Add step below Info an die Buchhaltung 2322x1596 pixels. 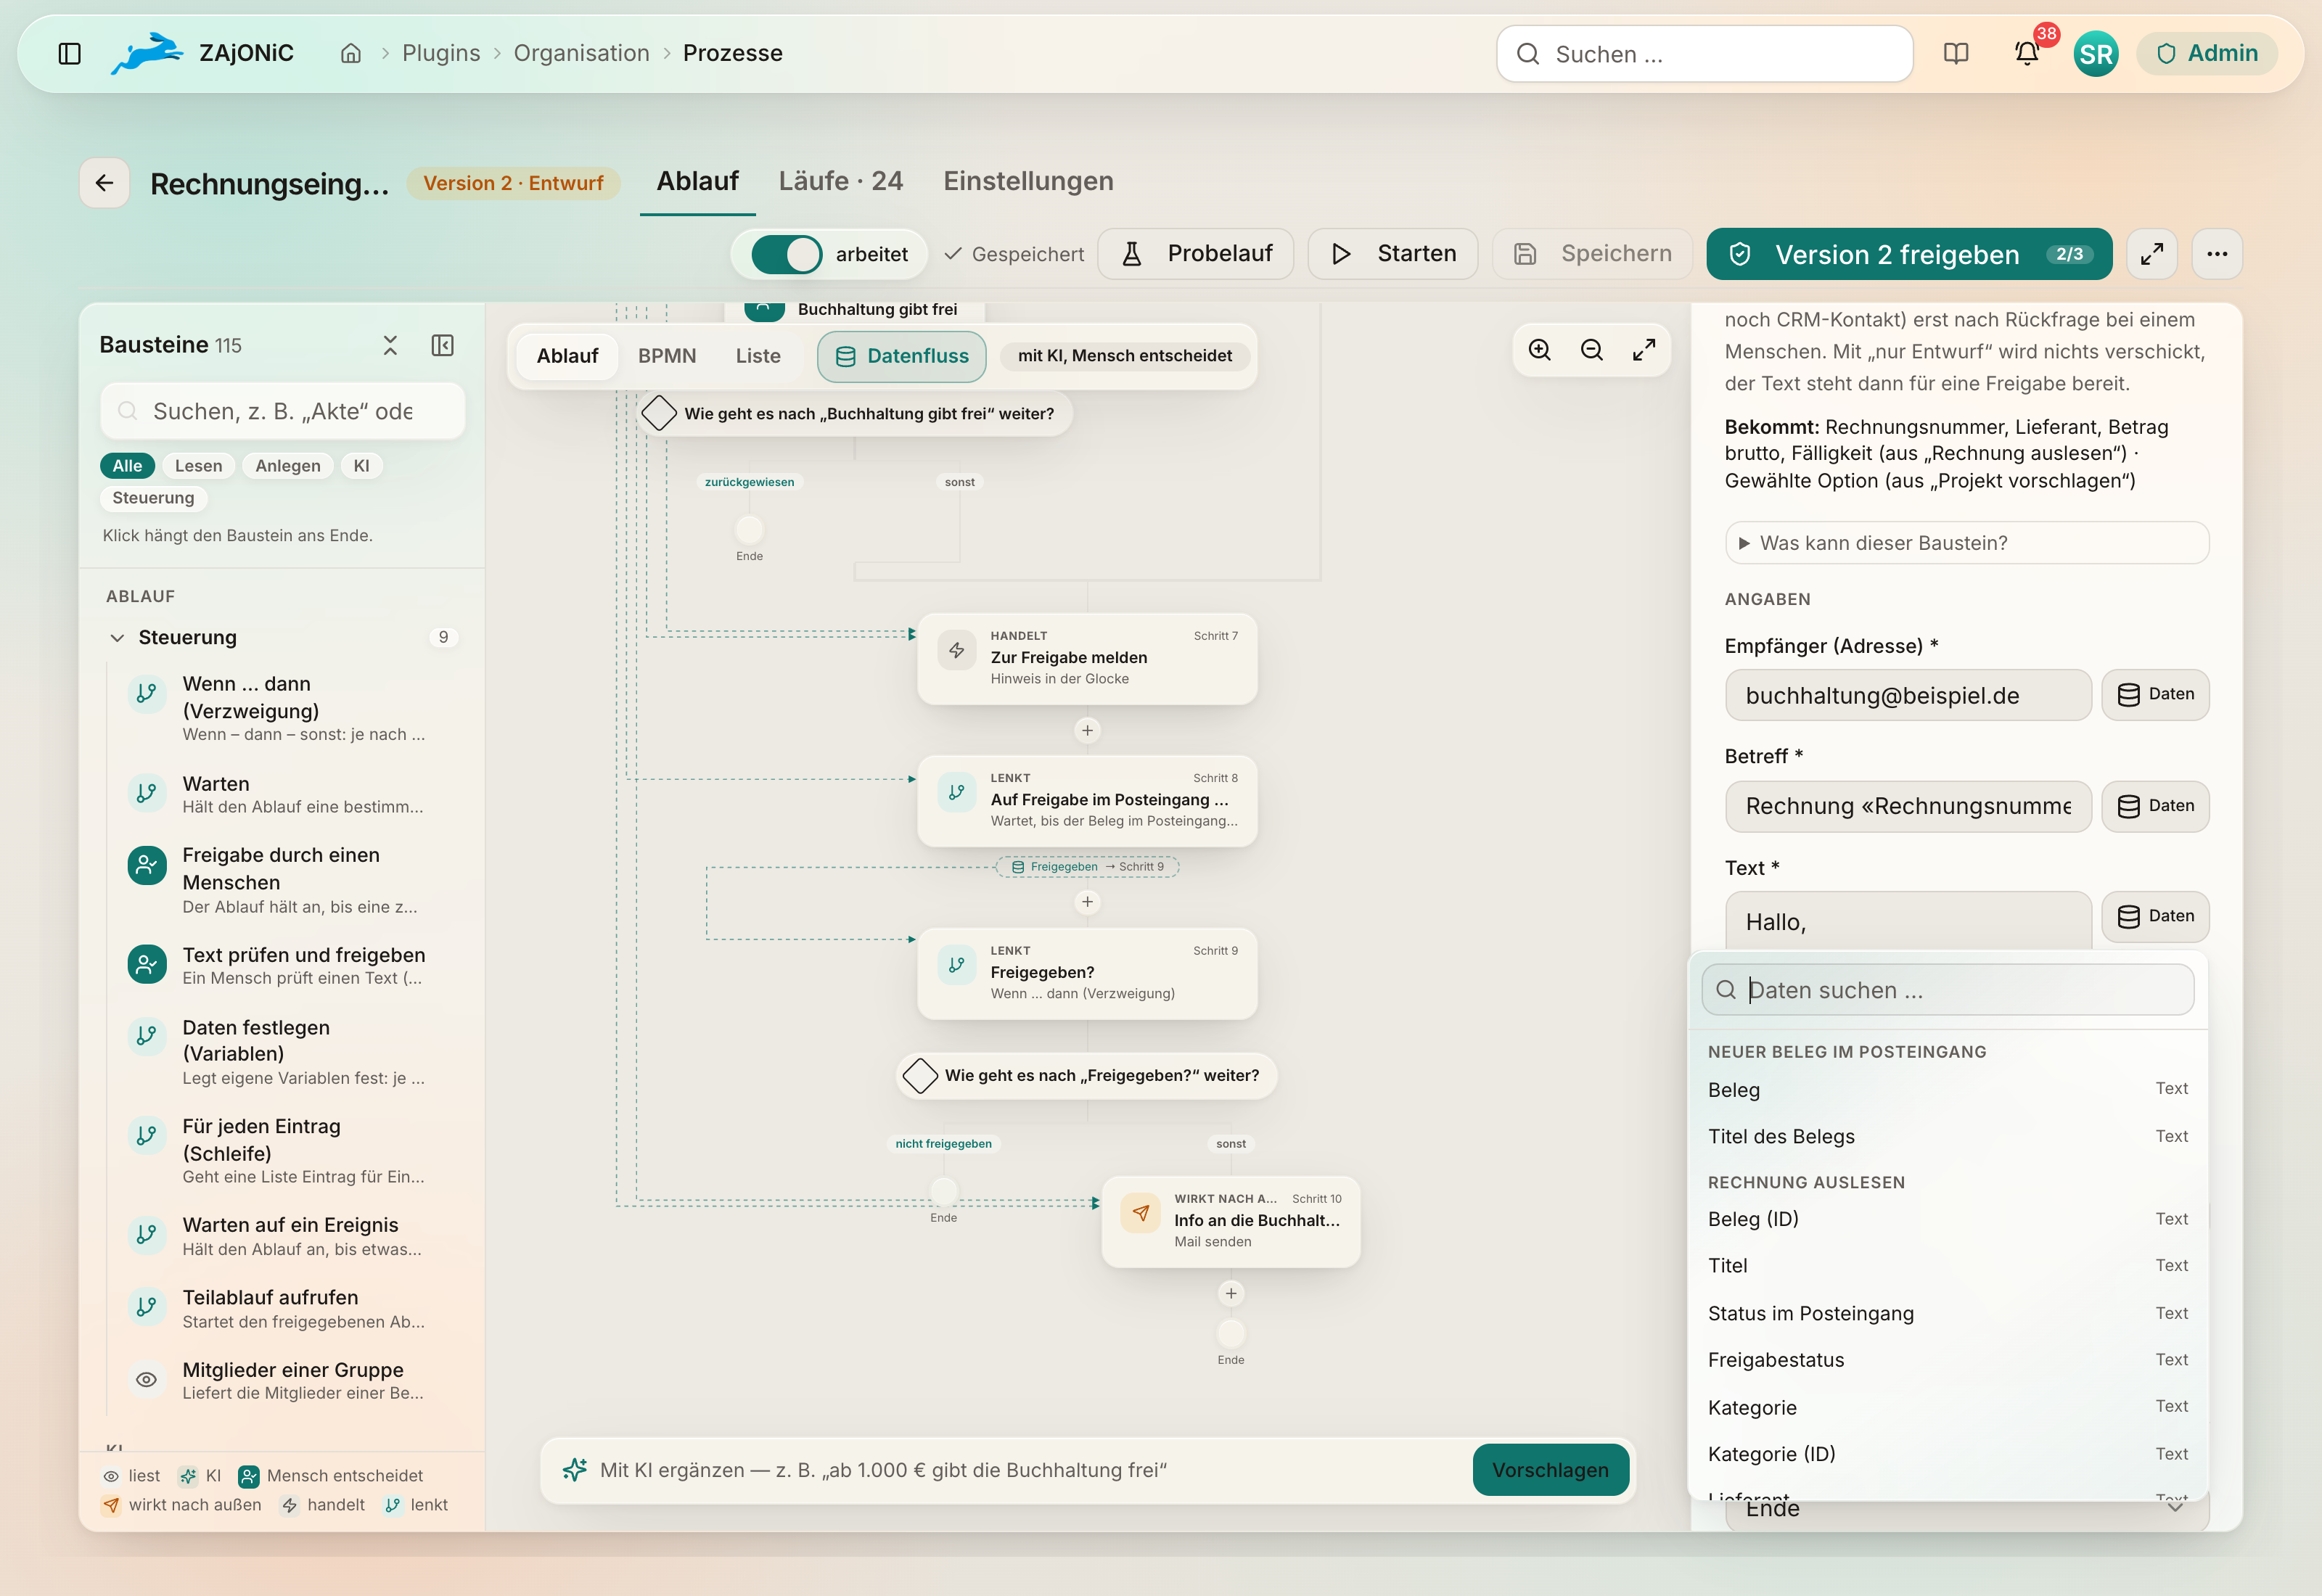[1231, 1293]
